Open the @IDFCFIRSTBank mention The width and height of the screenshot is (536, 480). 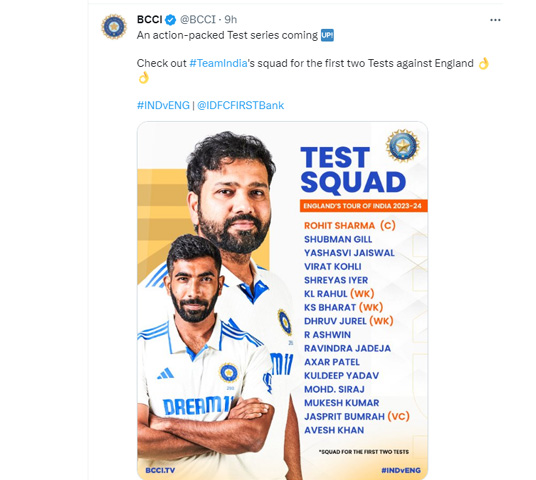tap(241, 105)
